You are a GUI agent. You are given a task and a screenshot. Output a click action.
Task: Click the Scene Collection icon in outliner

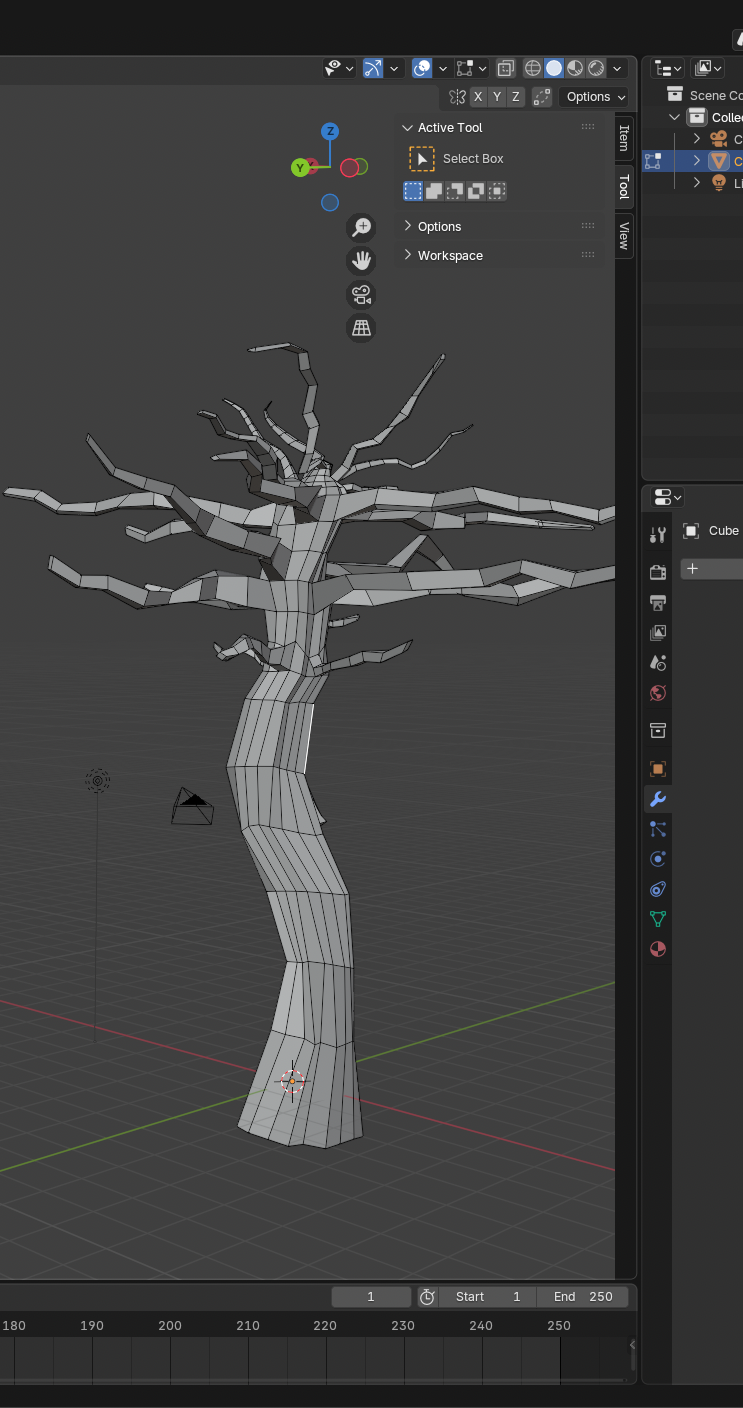(x=675, y=95)
